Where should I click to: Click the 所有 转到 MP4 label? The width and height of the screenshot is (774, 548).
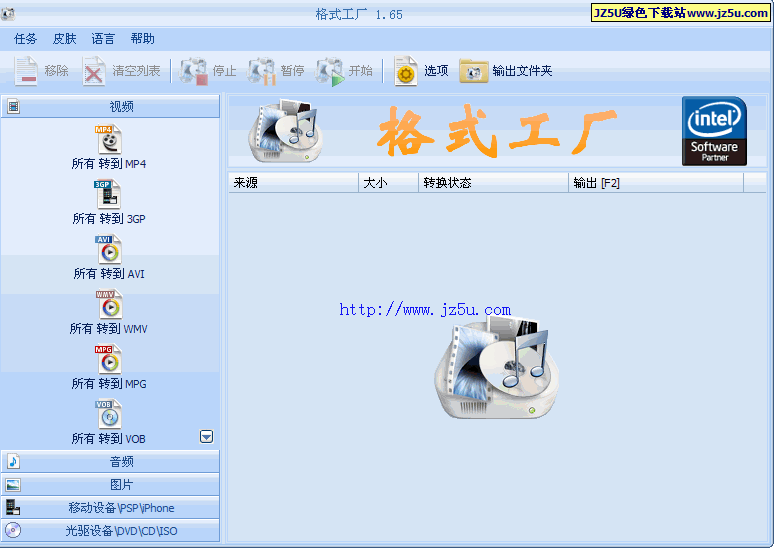pos(109,164)
